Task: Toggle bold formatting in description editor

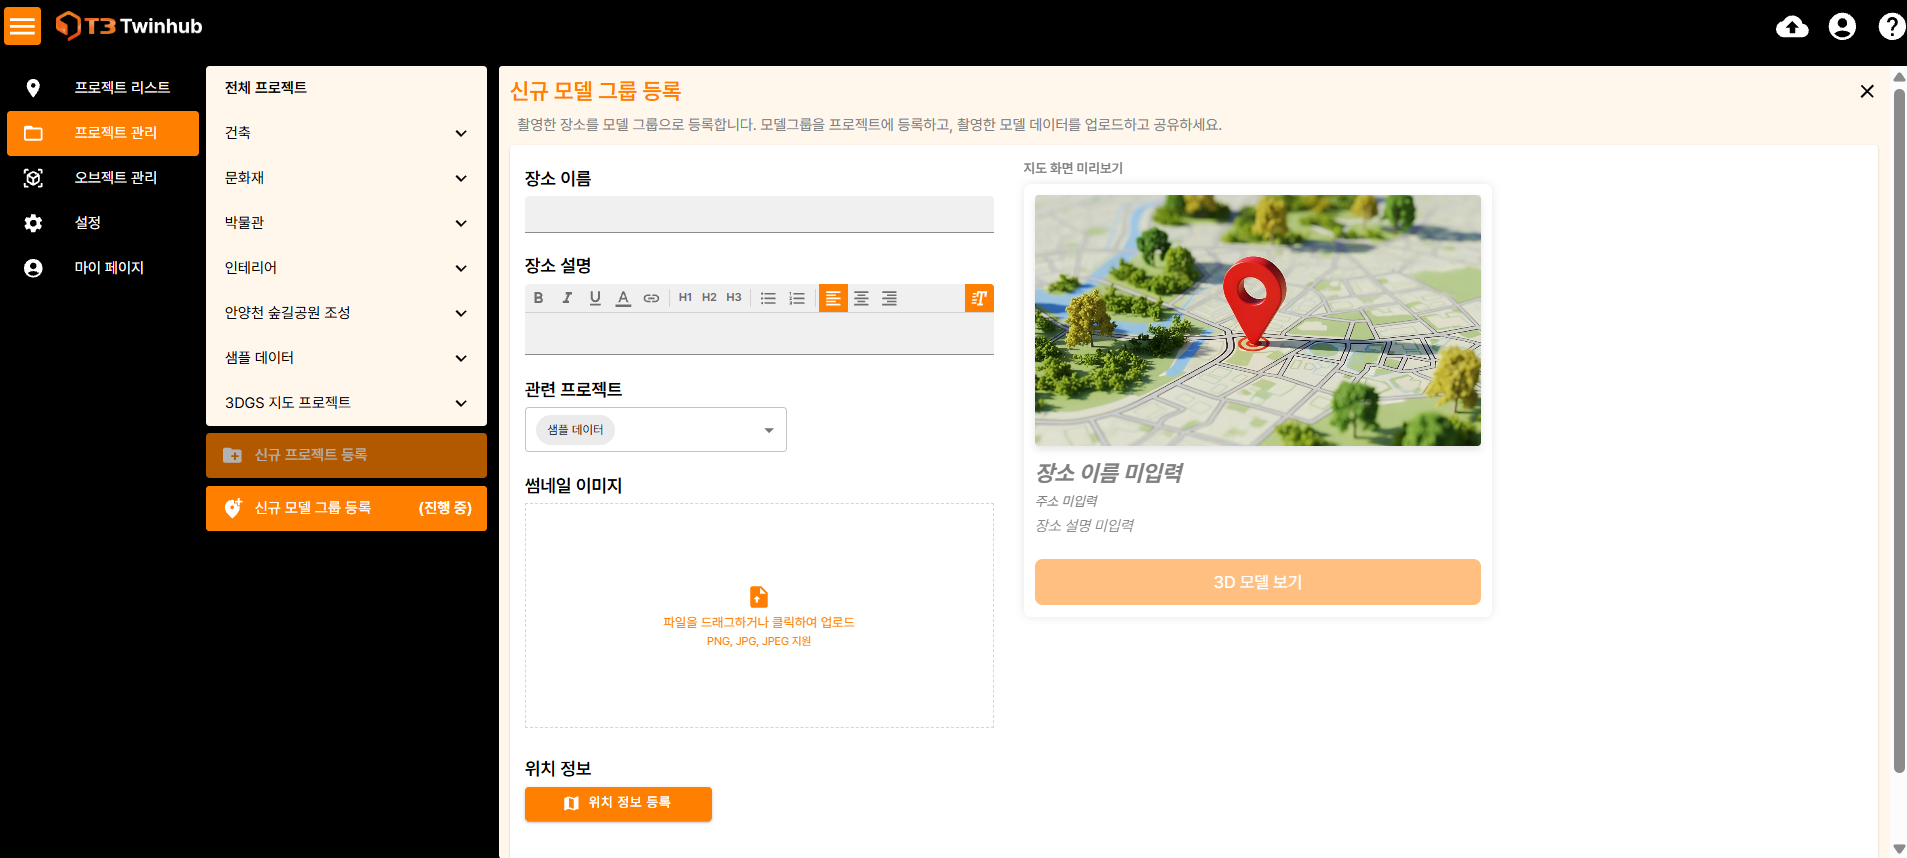Action: coord(538,298)
